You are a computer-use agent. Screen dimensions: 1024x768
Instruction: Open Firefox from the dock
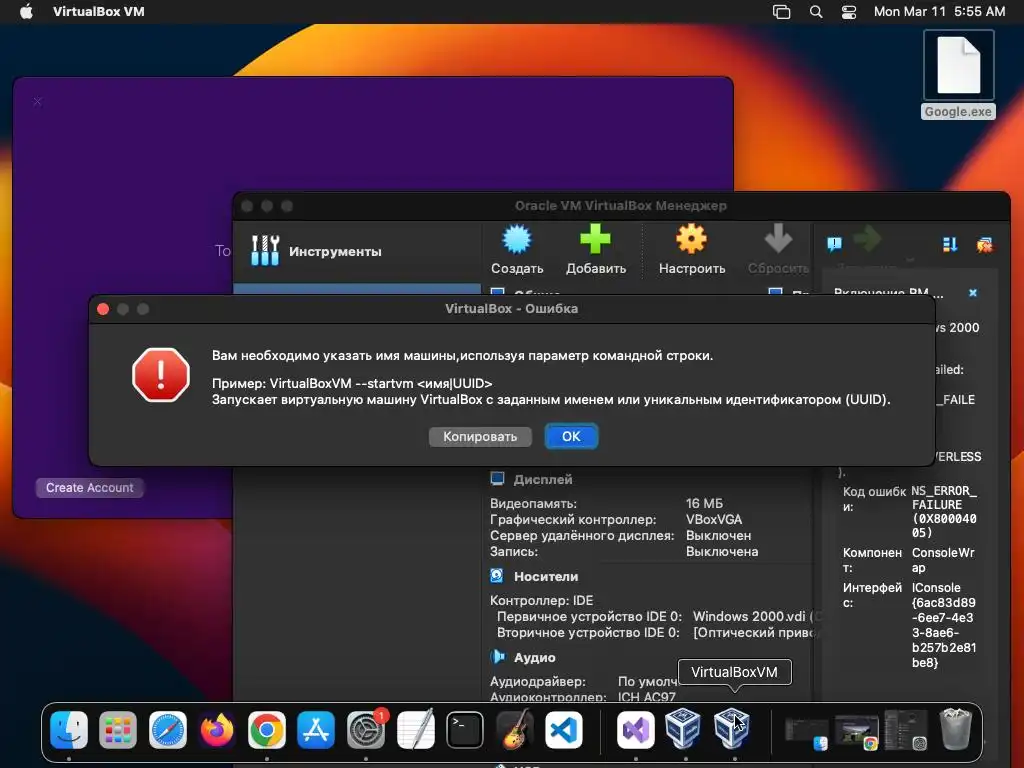click(x=217, y=729)
